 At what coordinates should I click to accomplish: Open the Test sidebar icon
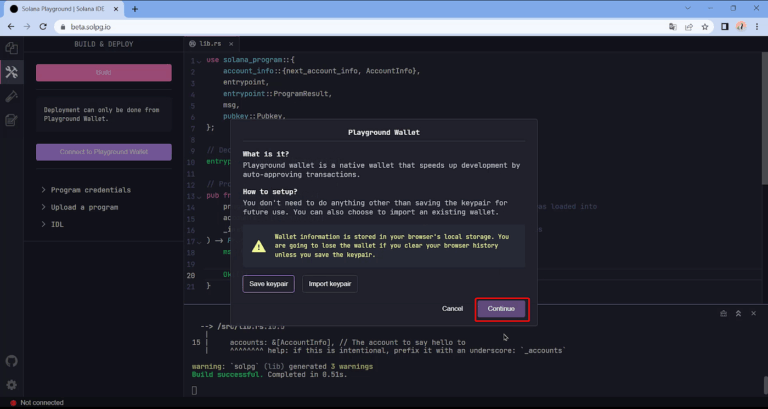tap(11, 96)
